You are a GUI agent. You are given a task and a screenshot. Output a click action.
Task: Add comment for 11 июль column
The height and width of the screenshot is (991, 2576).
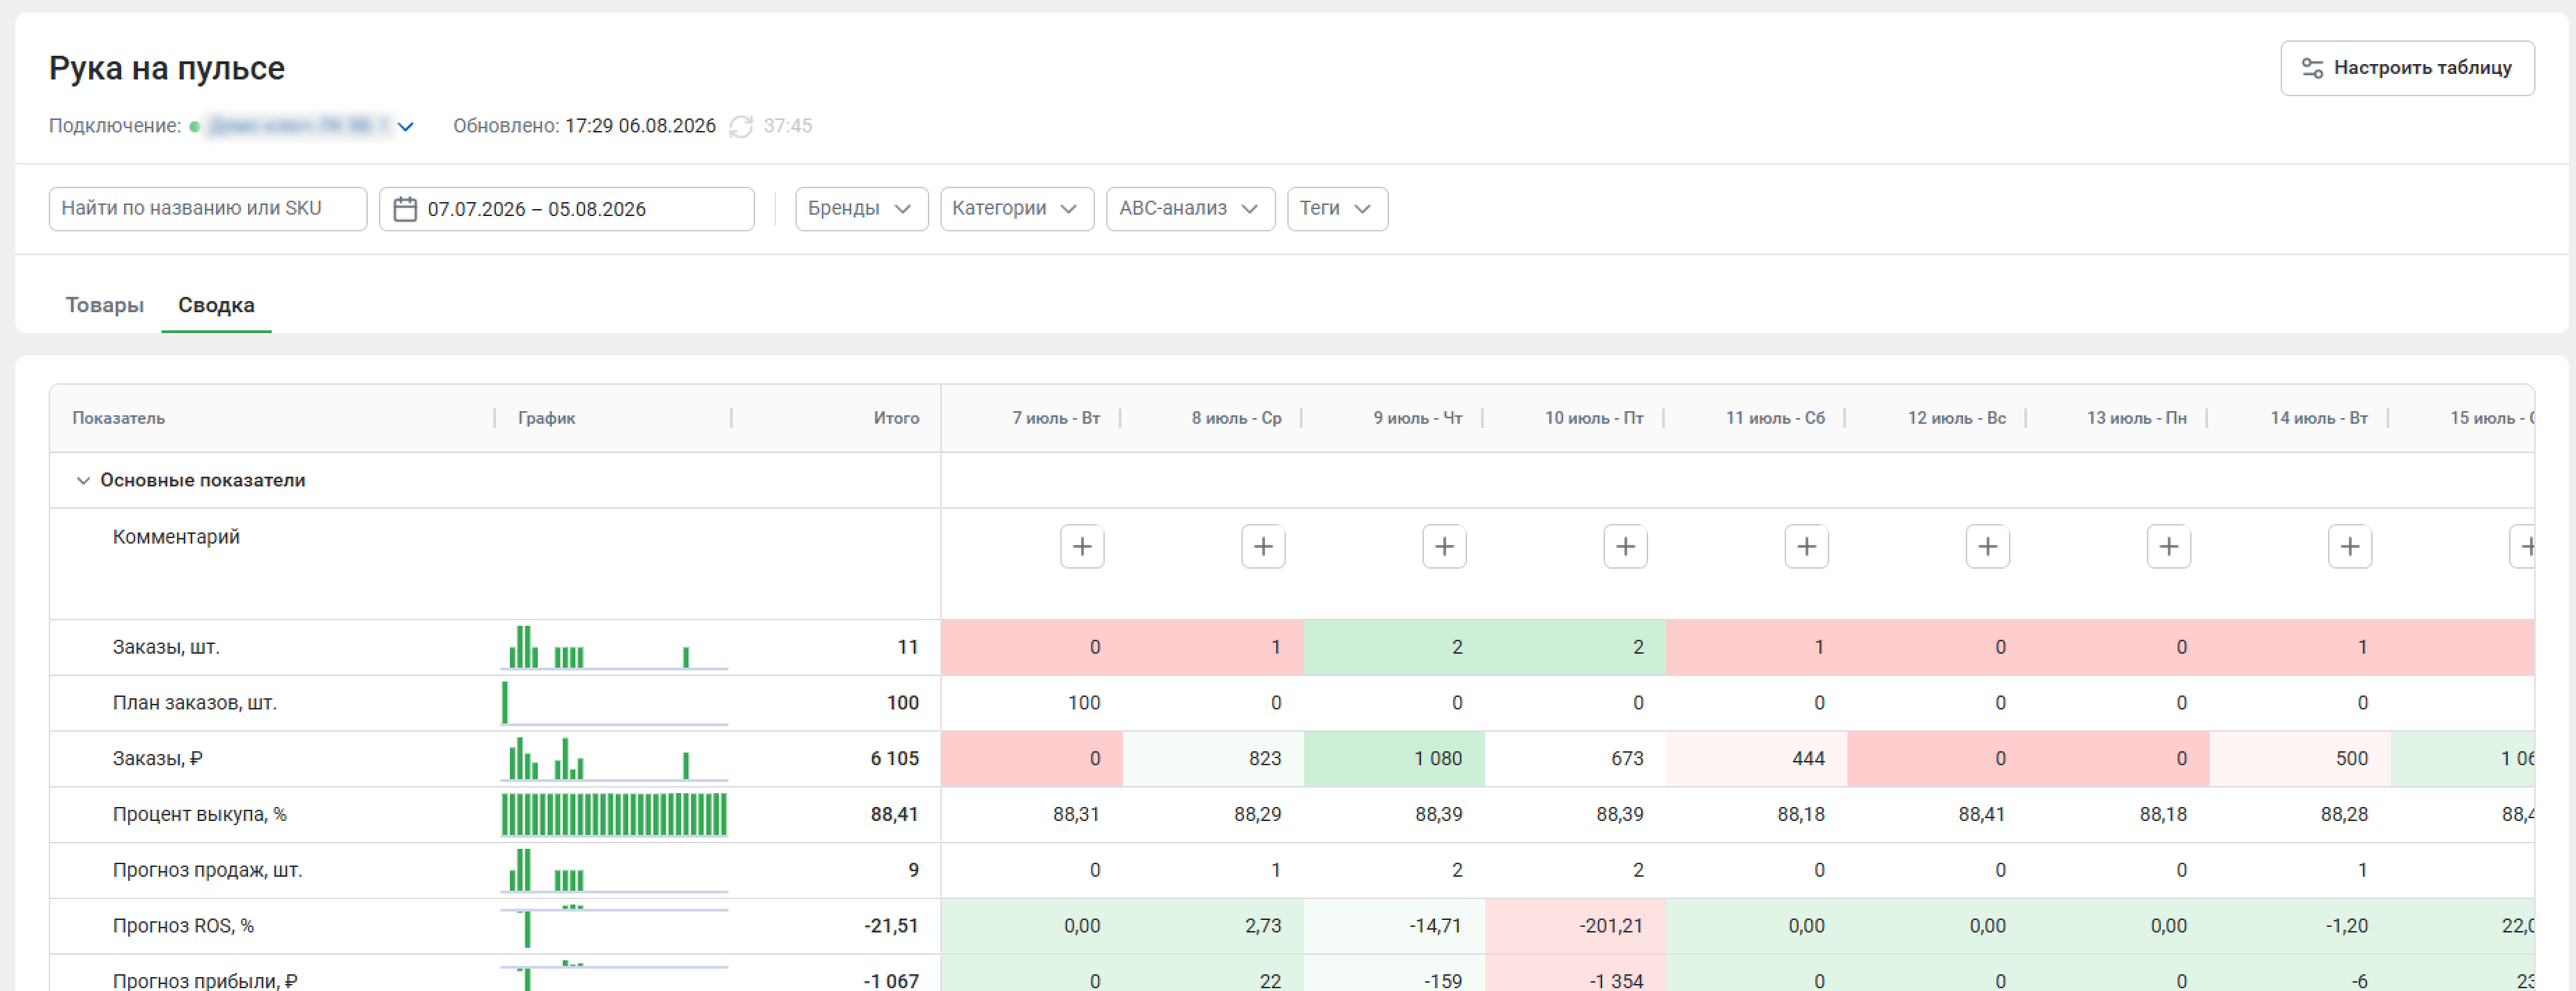(1806, 546)
